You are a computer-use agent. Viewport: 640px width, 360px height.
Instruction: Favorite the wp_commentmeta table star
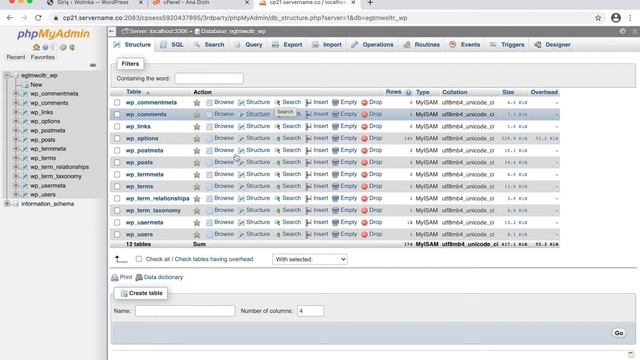(197, 102)
